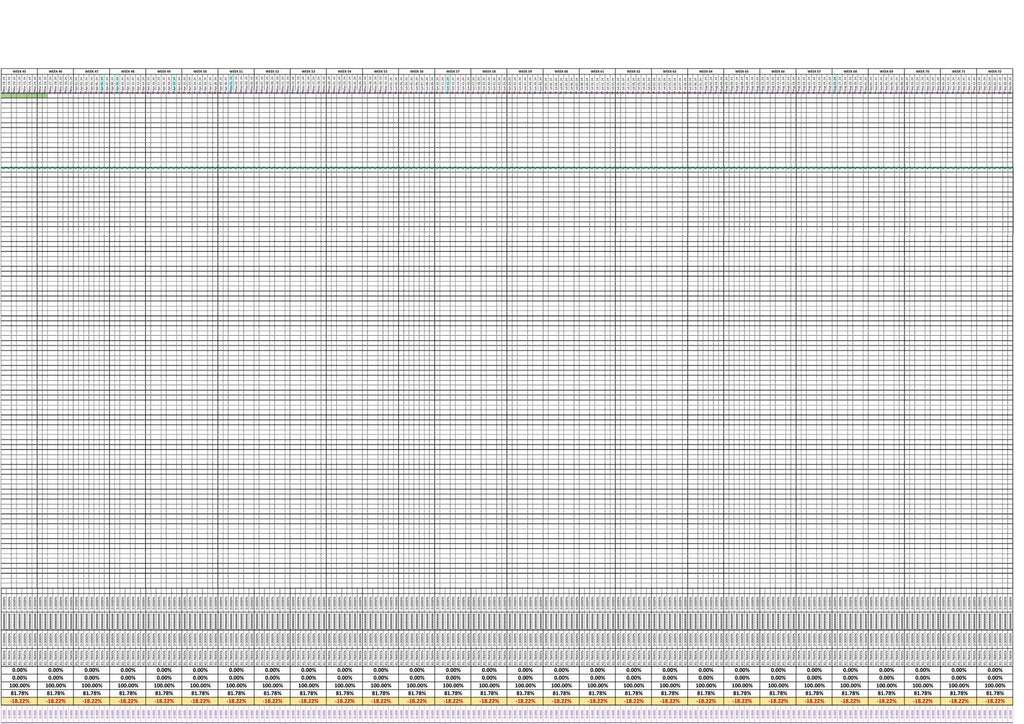Image resolution: width=1024 pixels, height=724 pixels.
Task: Click the 100.00% value in WEEK 52 column
Action: coord(272,685)
